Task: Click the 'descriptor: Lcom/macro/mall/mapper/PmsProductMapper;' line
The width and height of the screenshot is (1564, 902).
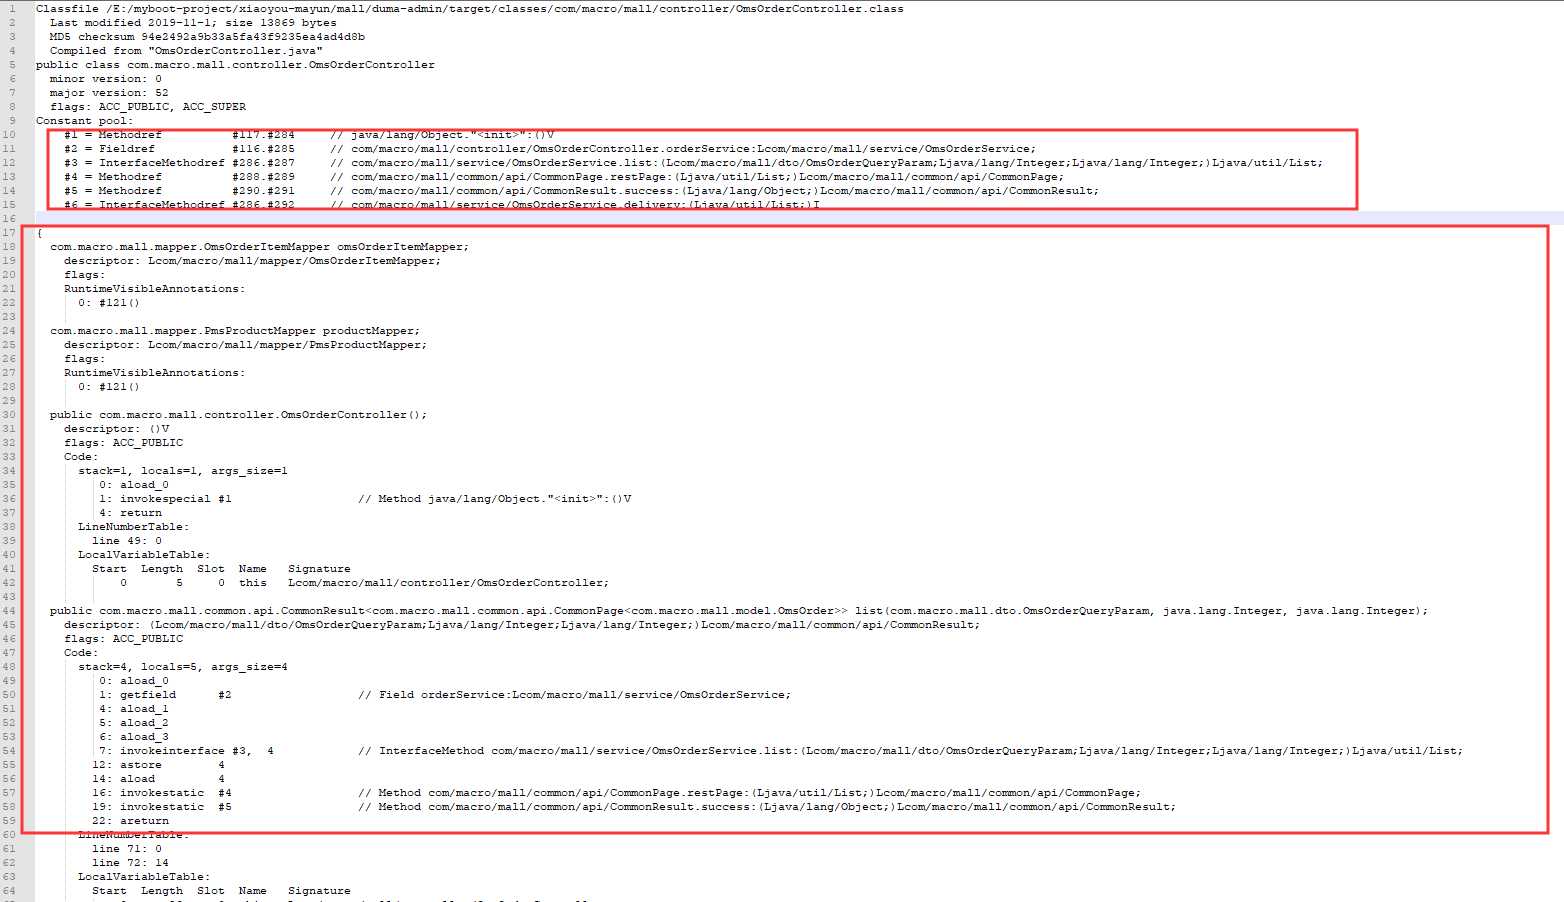Action: click(245, 344)
